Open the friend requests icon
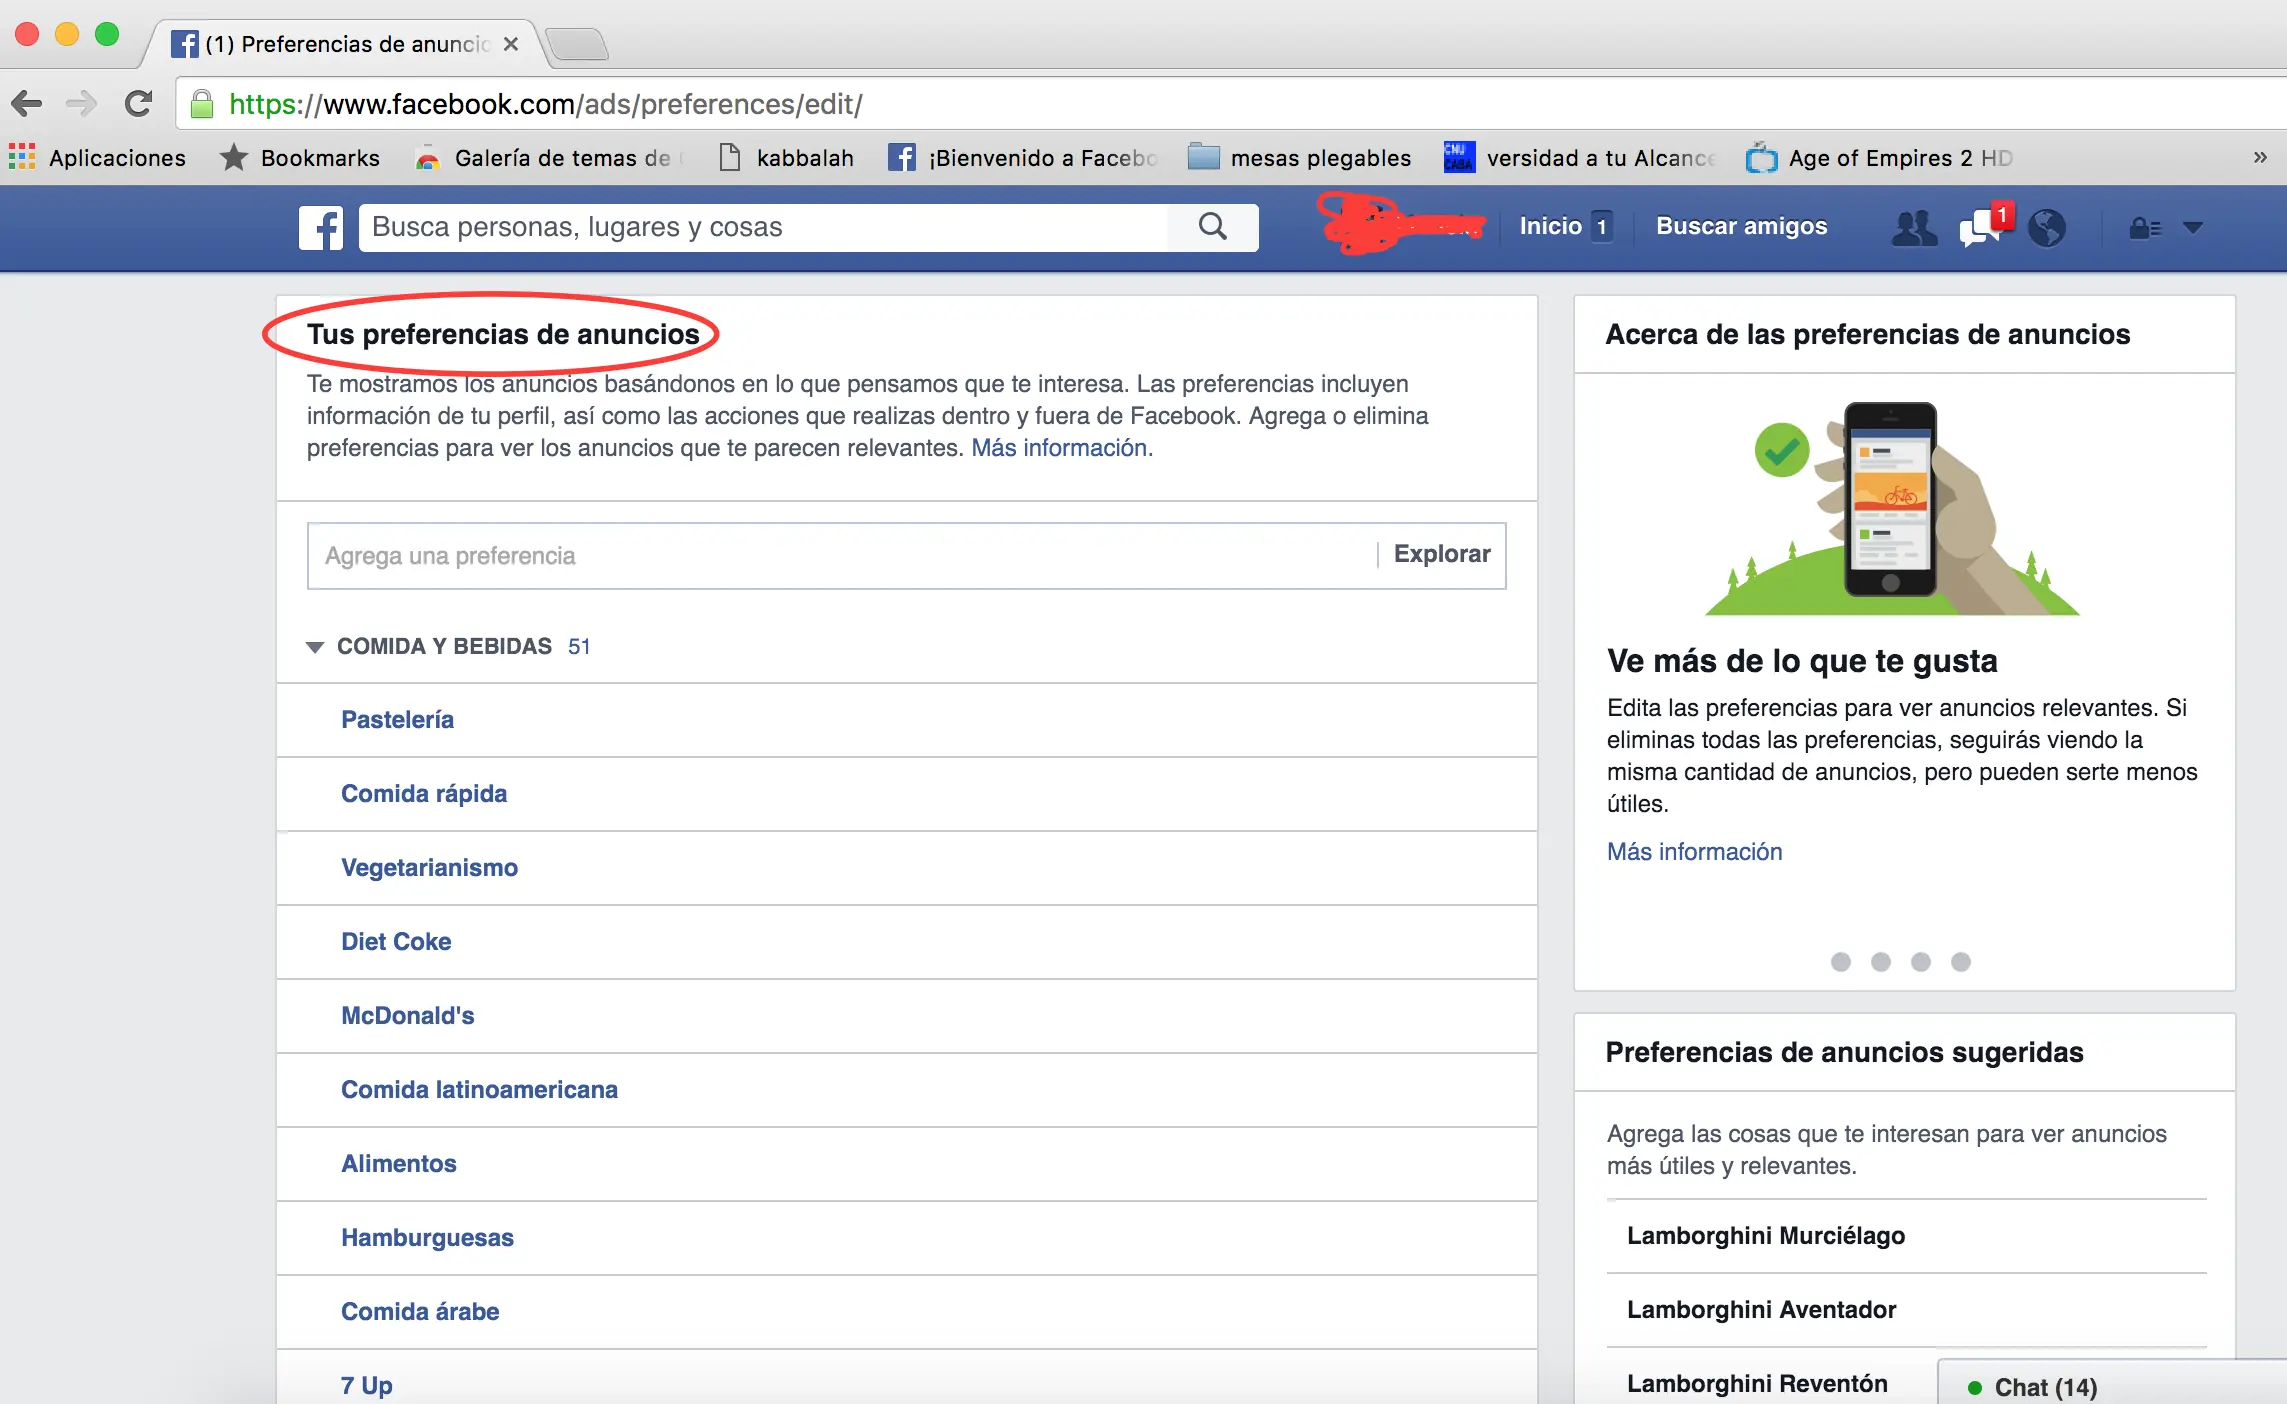Viewport: 2287px width, 1404px height. point(1914,228)
